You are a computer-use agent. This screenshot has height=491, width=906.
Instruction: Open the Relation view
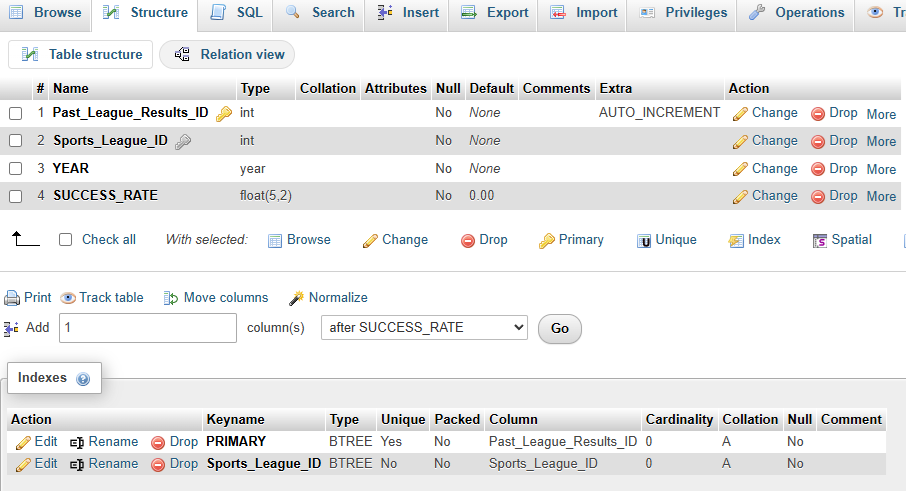228,54
